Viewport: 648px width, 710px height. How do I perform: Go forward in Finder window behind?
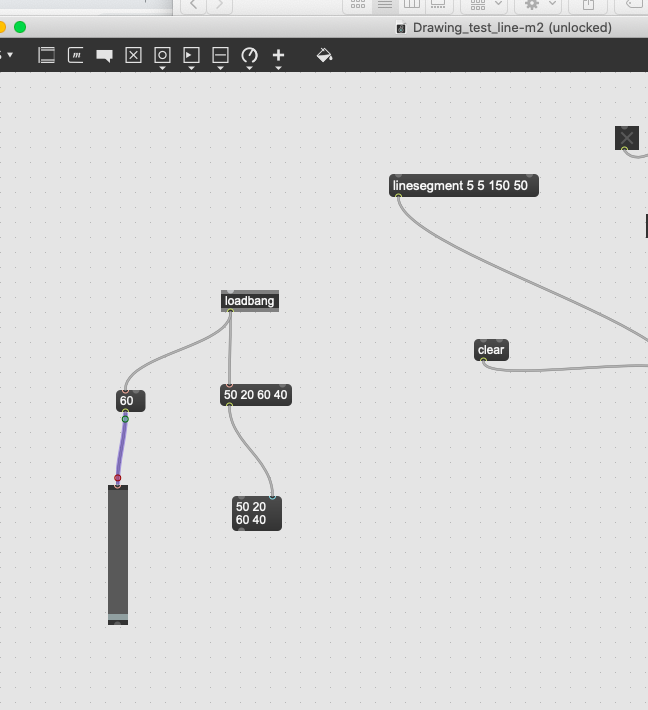pyautogui.click(x=220, y=5)
